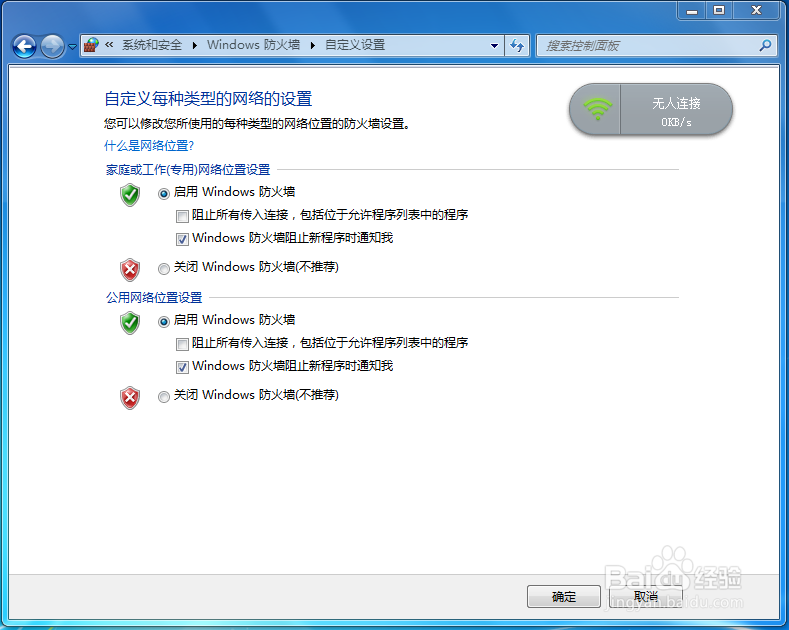
Task: Click red shield icon in public network section
Action: (x=130, y=398)
